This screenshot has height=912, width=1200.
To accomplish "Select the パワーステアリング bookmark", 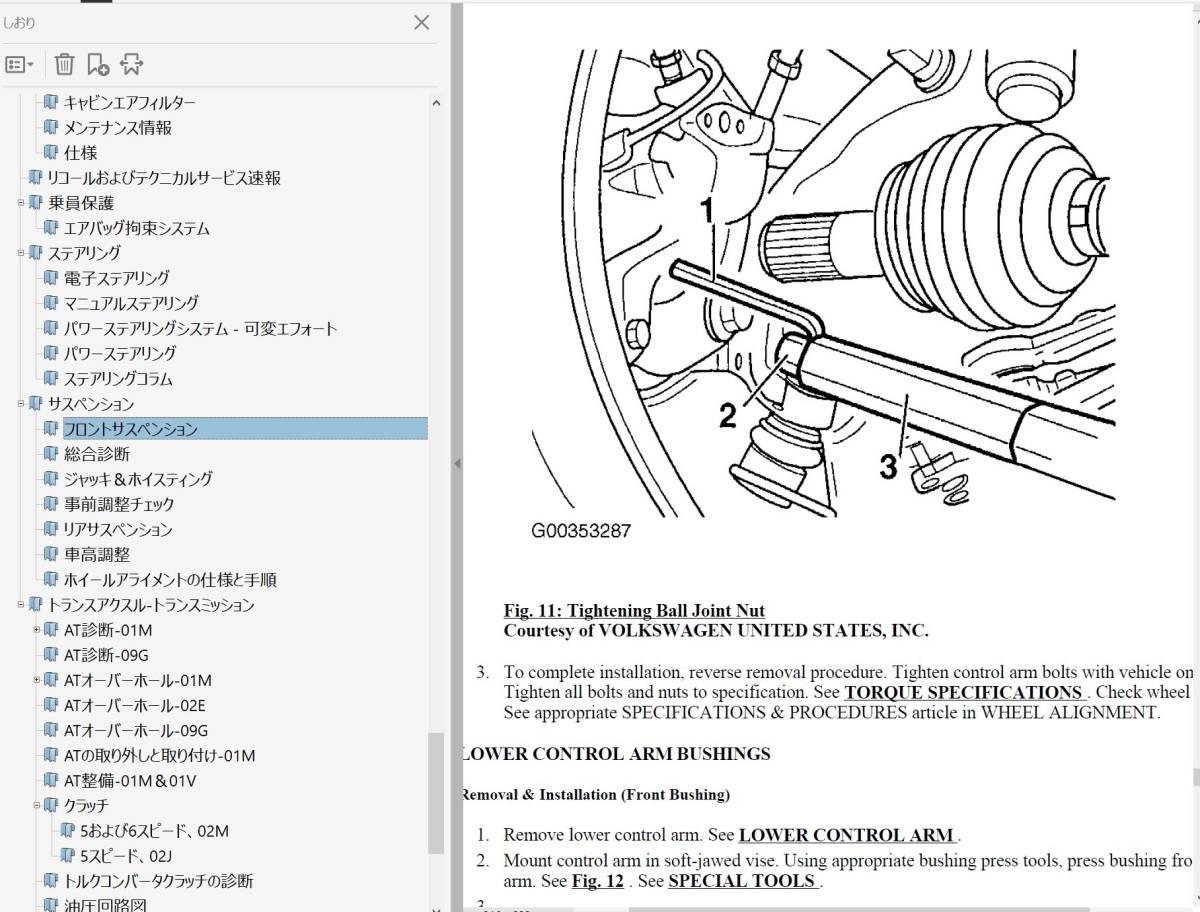I will tap(120, 353).
